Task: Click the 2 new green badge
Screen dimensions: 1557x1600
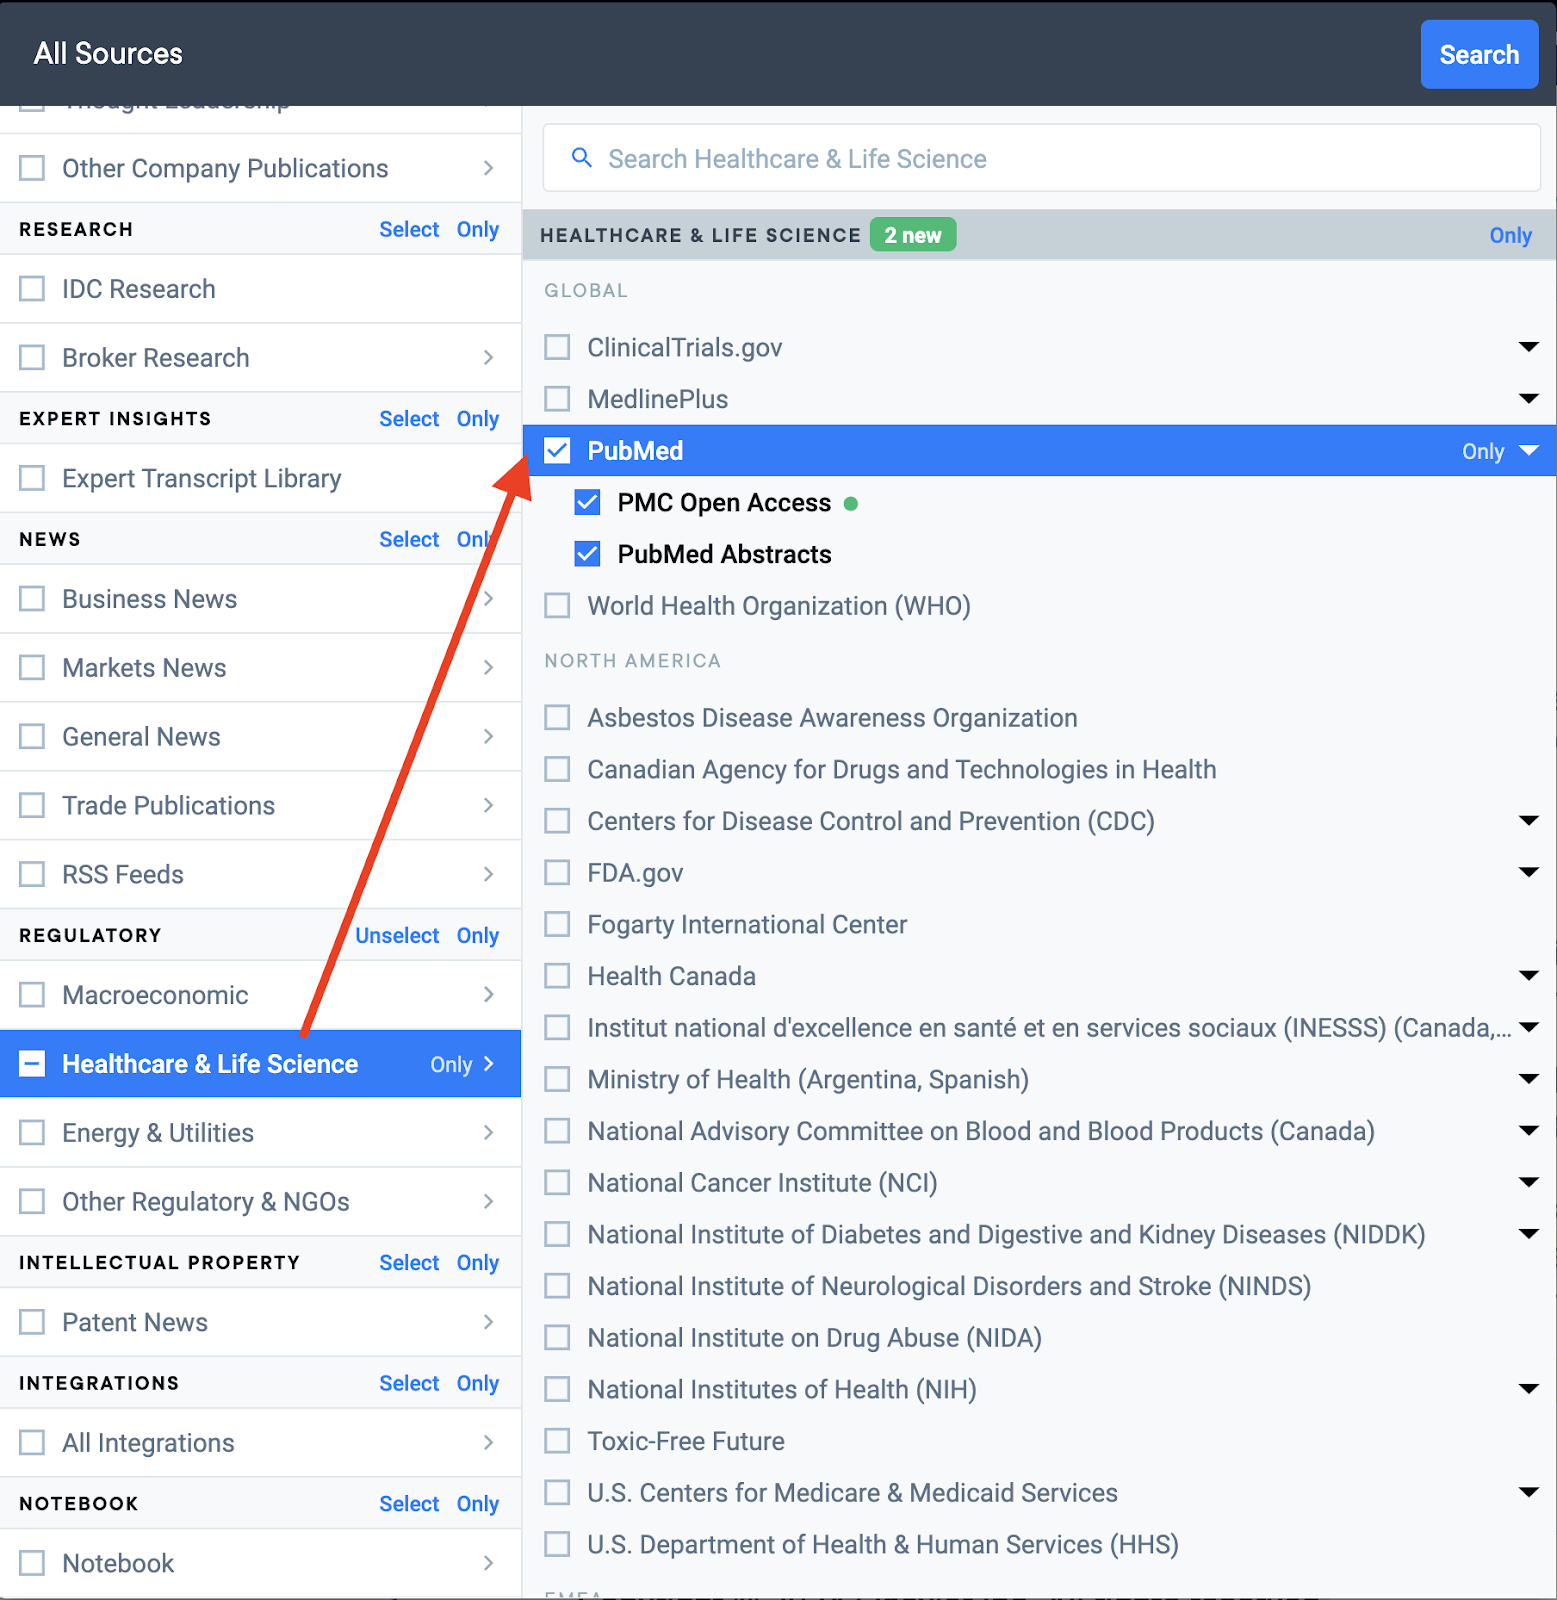Action: tap(913, 235)
